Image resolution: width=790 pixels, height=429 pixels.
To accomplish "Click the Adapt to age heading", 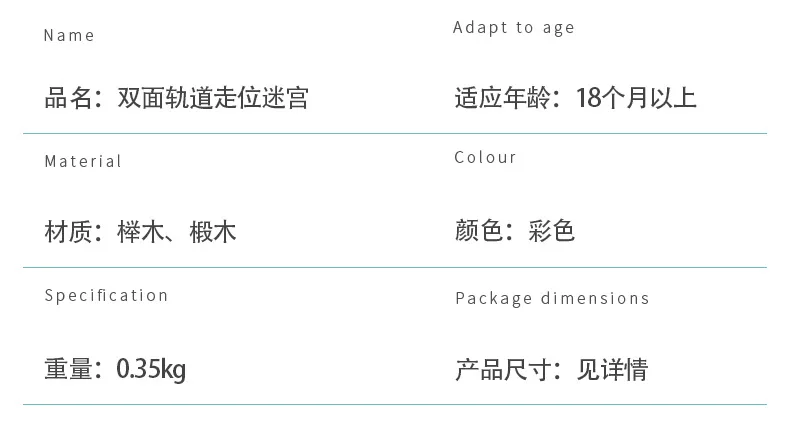I will [513, 28].
